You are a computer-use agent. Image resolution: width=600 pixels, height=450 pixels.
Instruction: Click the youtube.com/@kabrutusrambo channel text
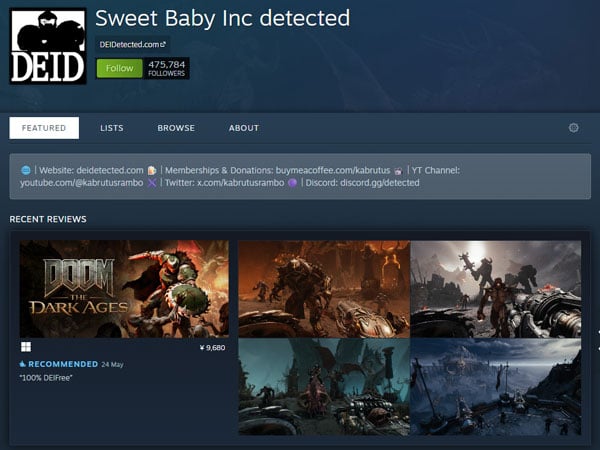tap(82, 183)
